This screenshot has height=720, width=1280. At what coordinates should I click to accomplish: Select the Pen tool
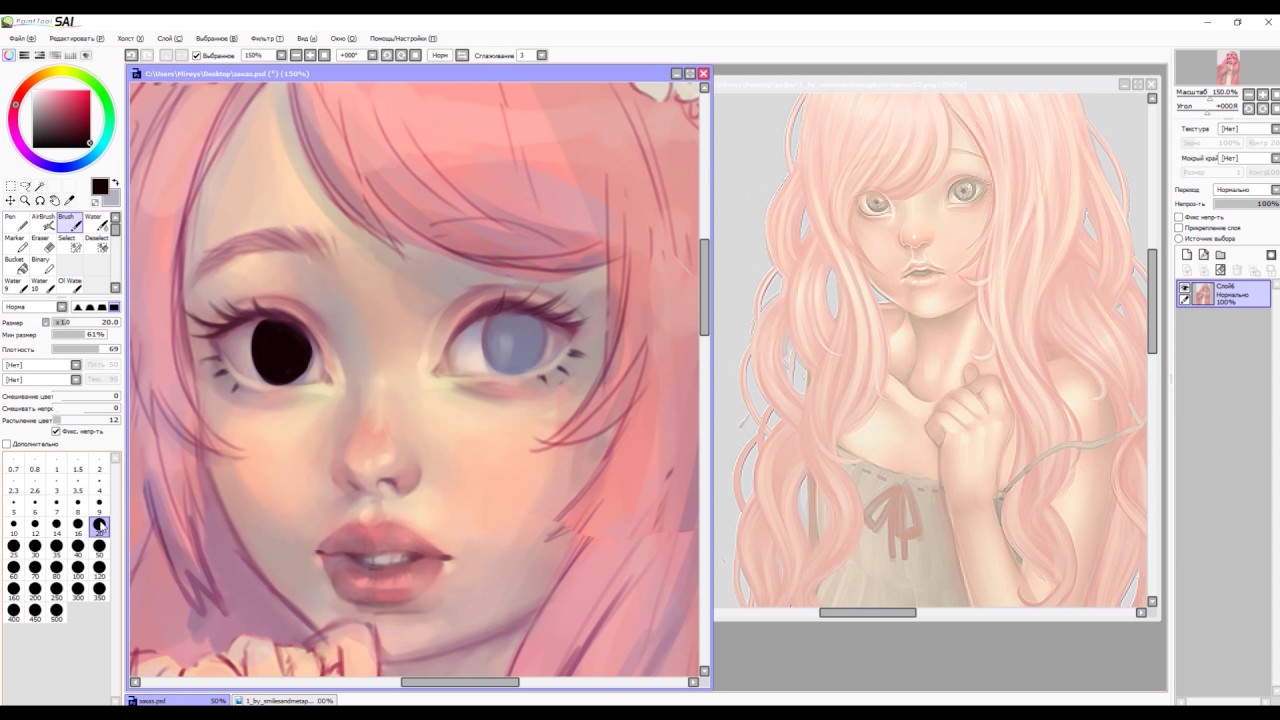14,223
